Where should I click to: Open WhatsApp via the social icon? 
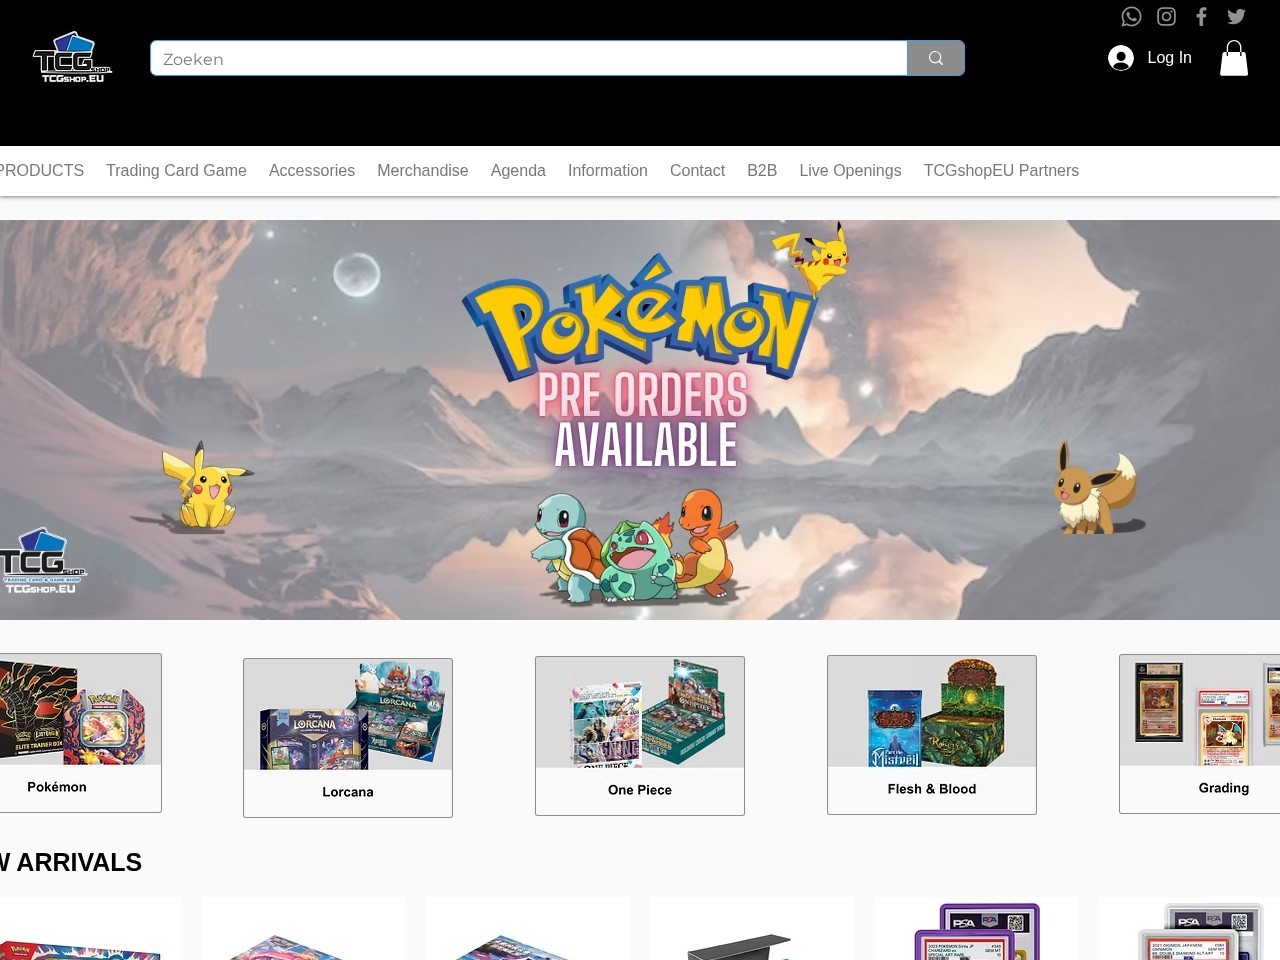1131,16
